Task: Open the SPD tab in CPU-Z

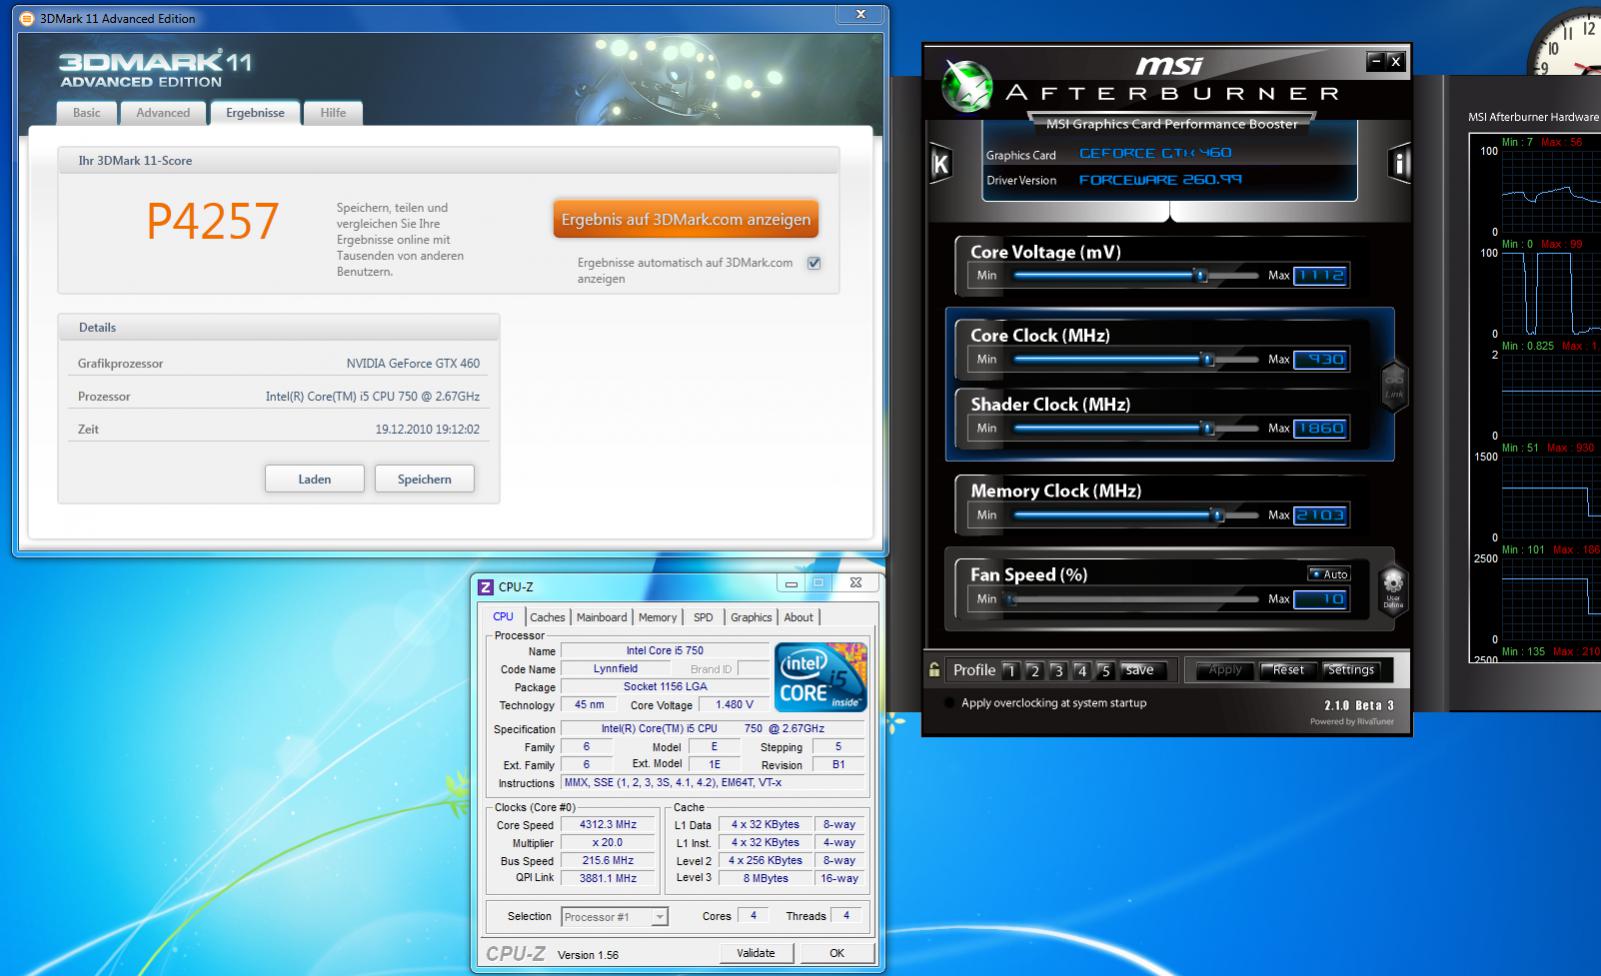Action: (704, 618)
